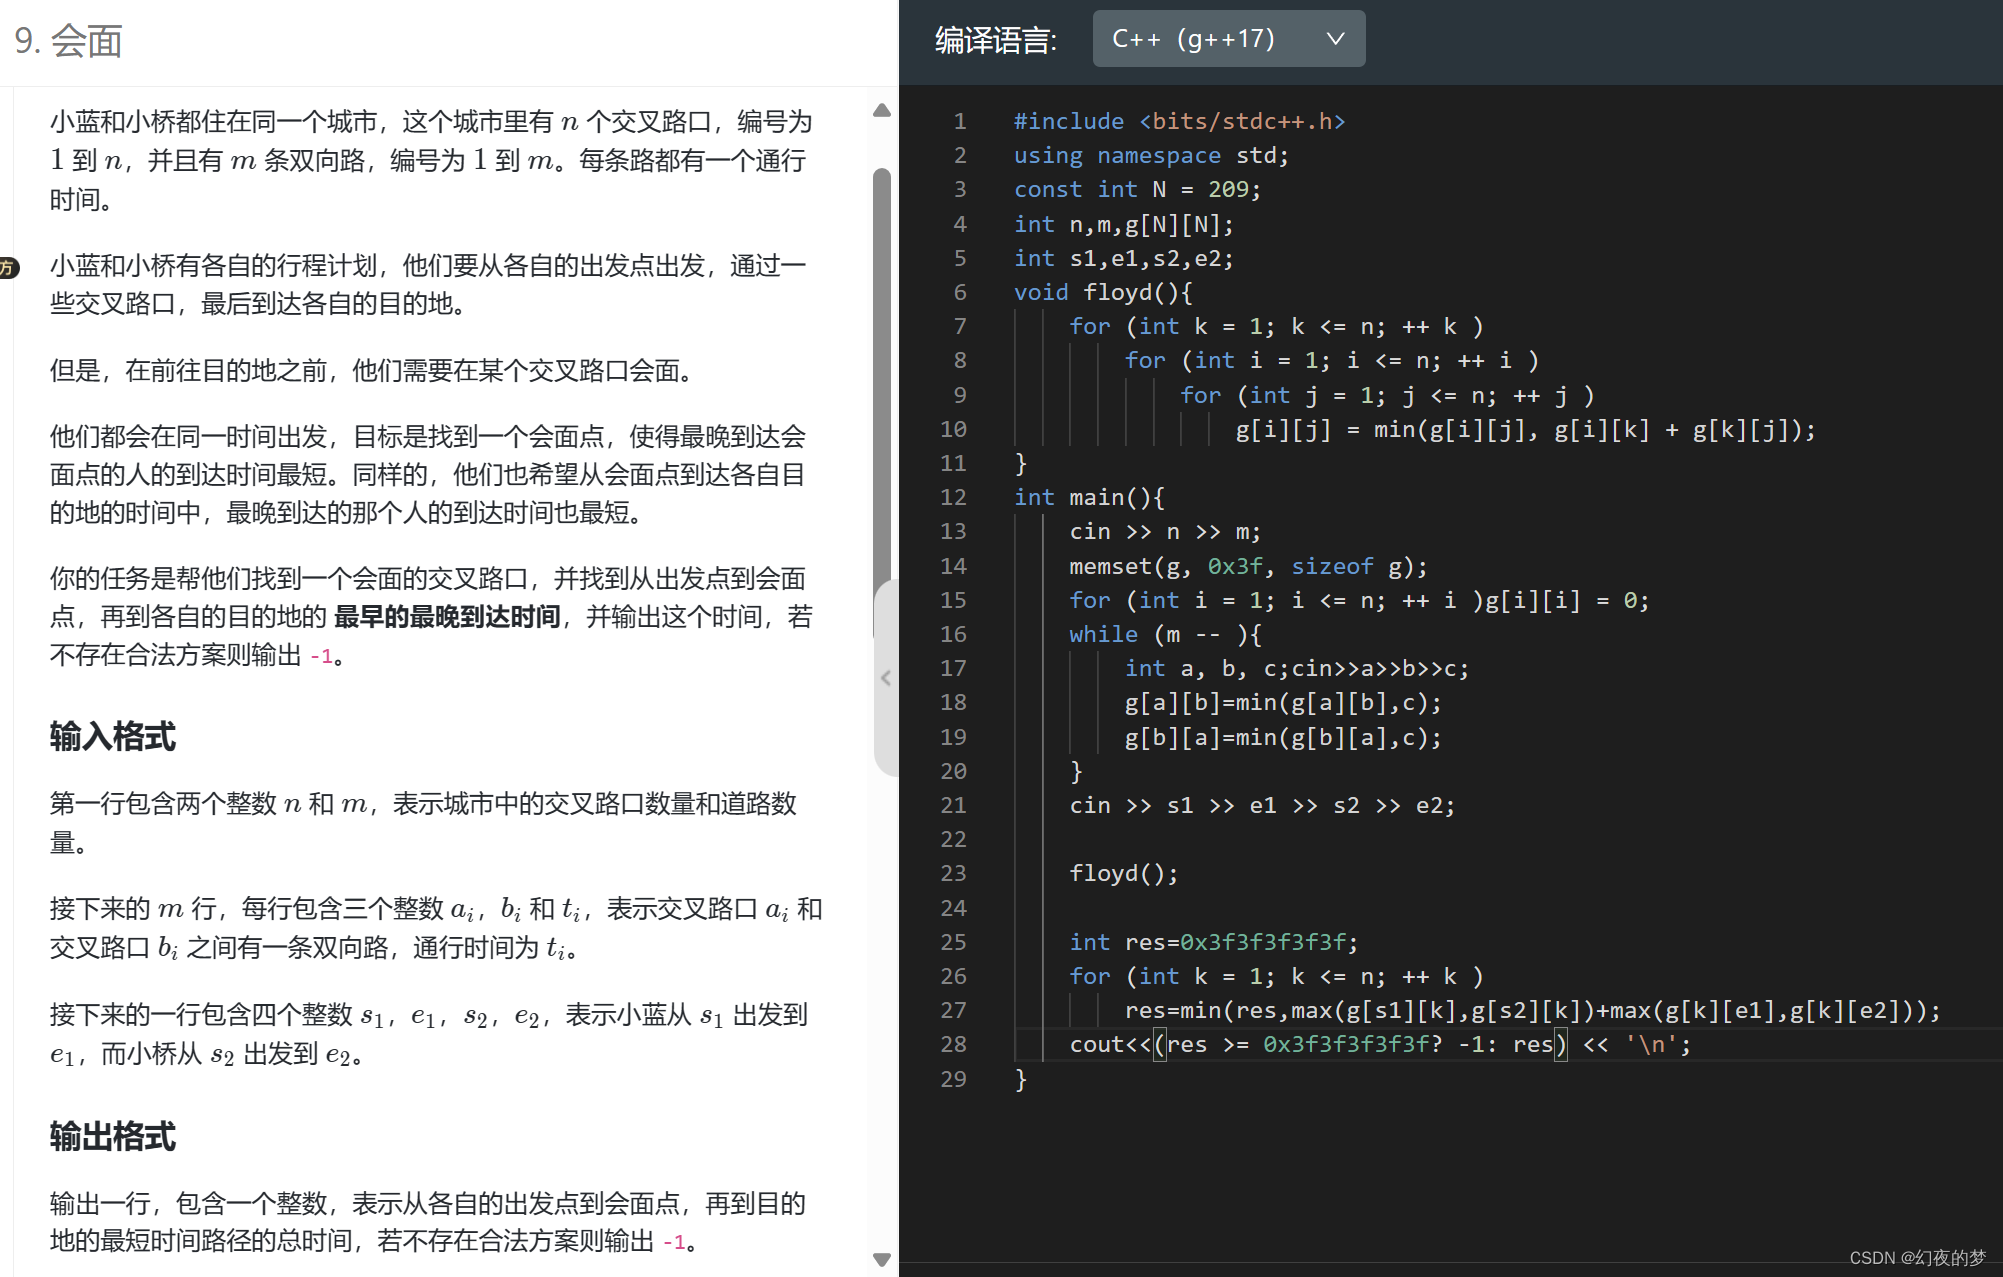Click code line 'memset(g, 0x3f, sizeof g);'
The height and width of the screenshot is (1277, 2003).
[x=1248, y=566]
